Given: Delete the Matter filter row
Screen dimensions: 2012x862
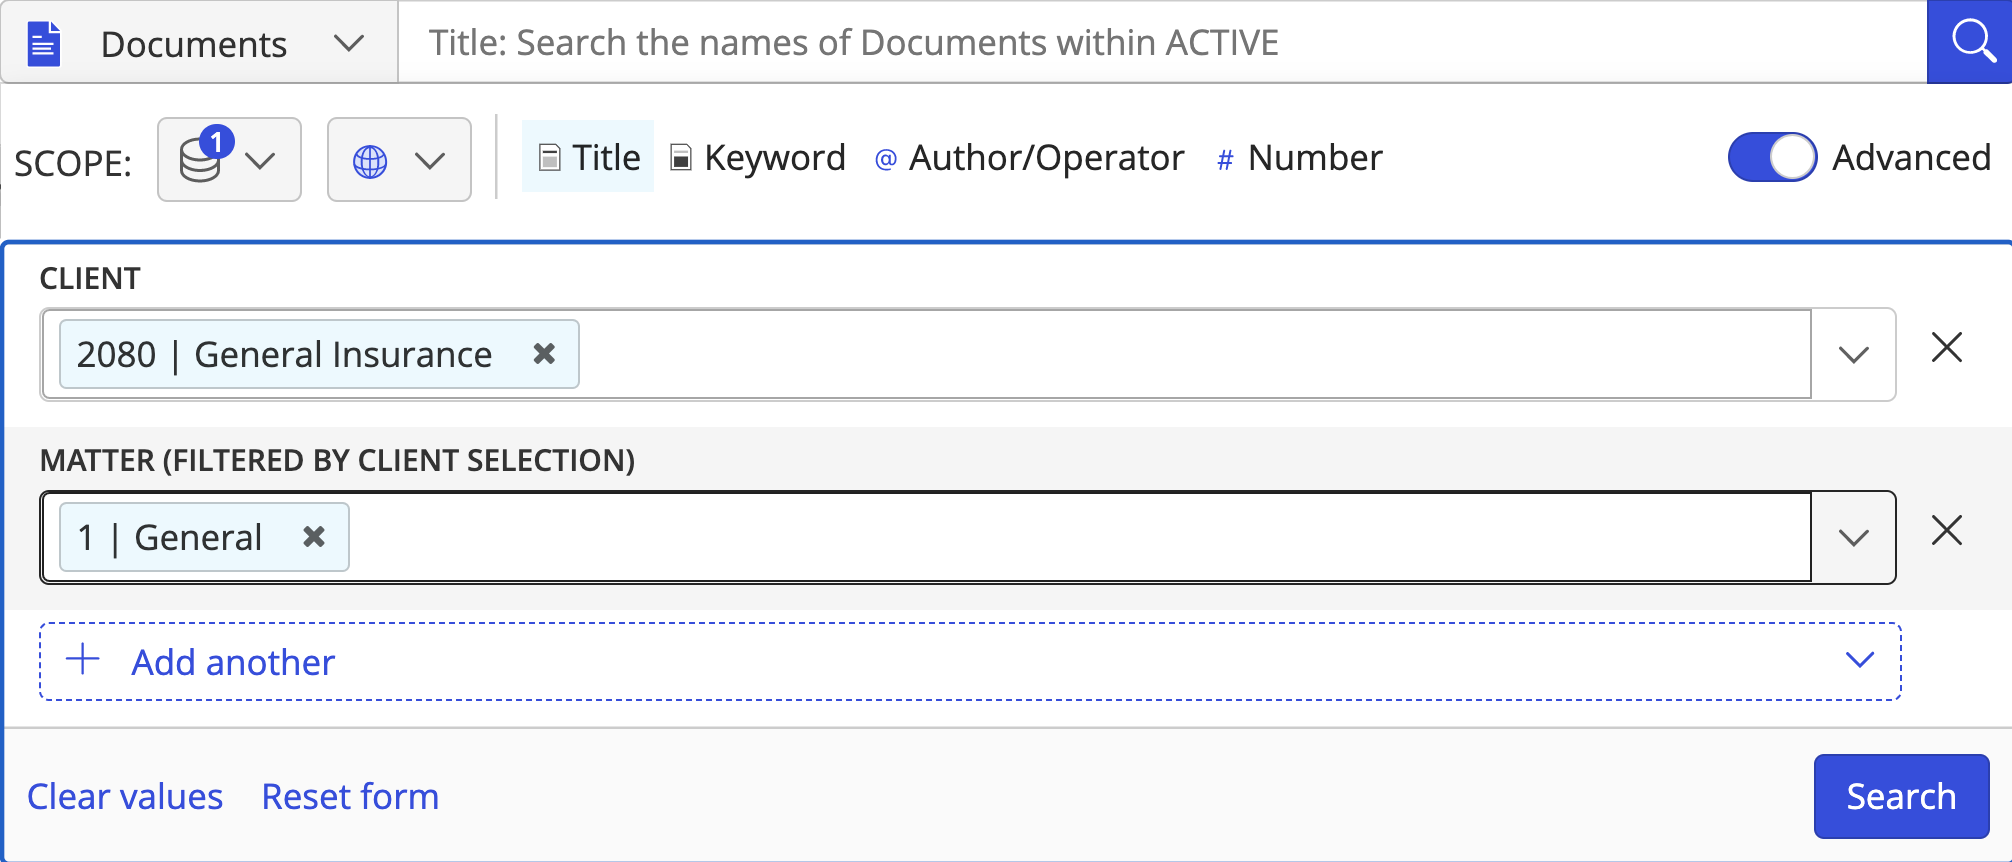Looking at the screenshot, I should click(x=1946, y=531).
